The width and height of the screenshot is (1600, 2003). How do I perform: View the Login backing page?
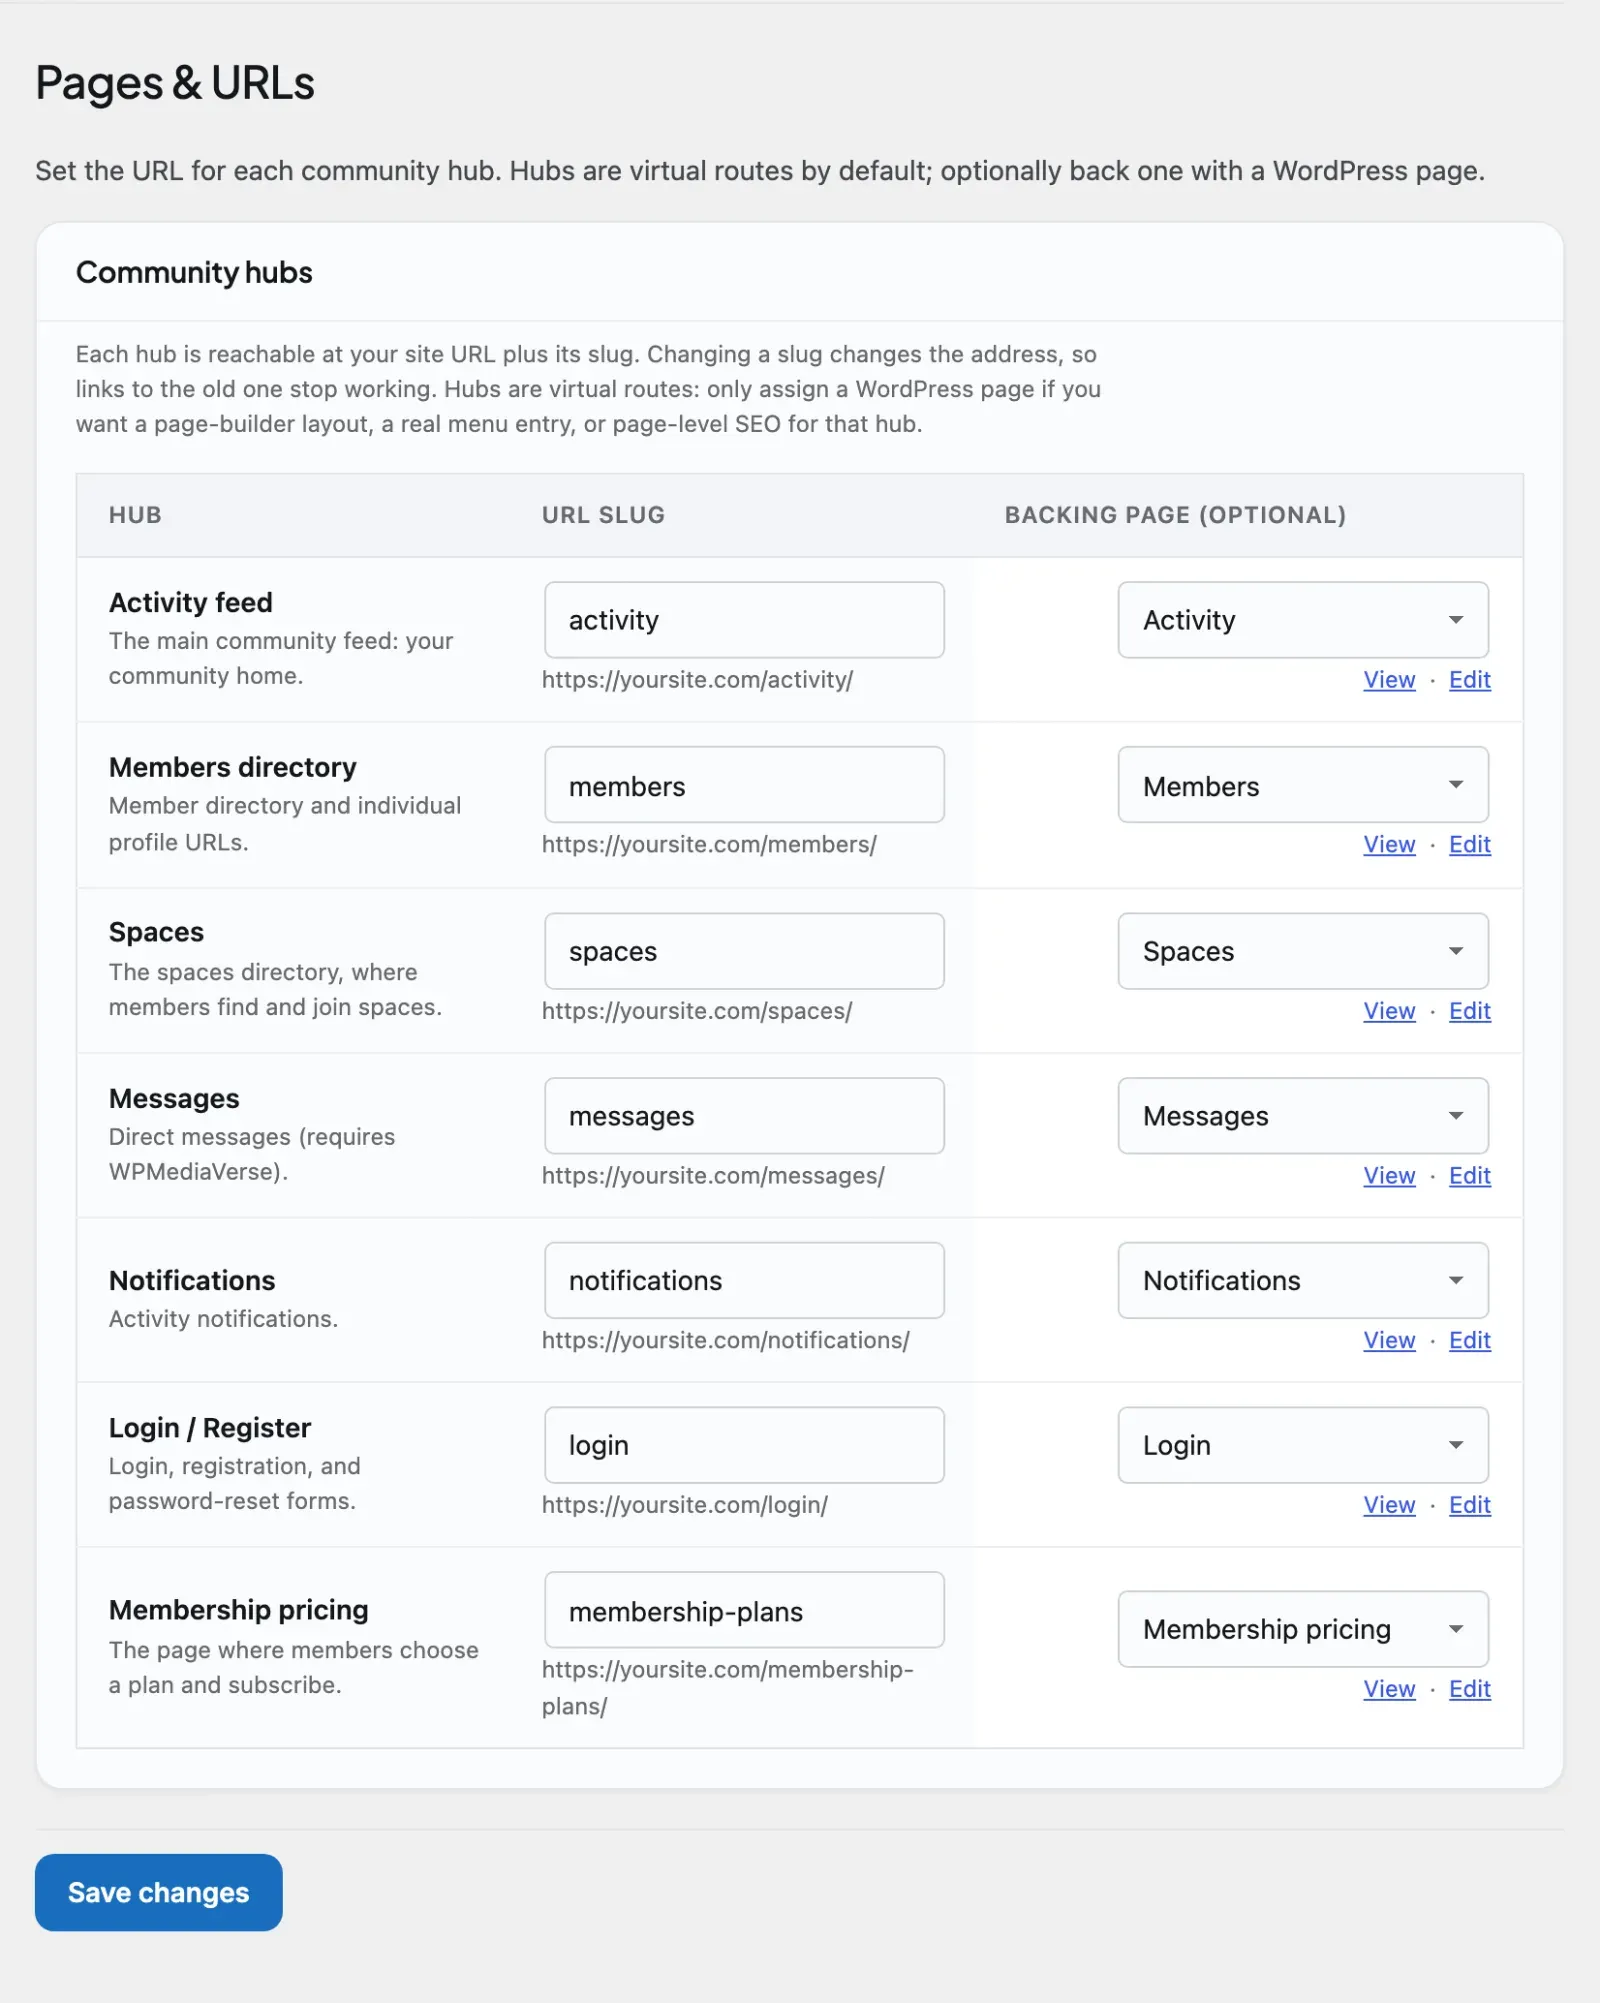pos(1389,1505)
